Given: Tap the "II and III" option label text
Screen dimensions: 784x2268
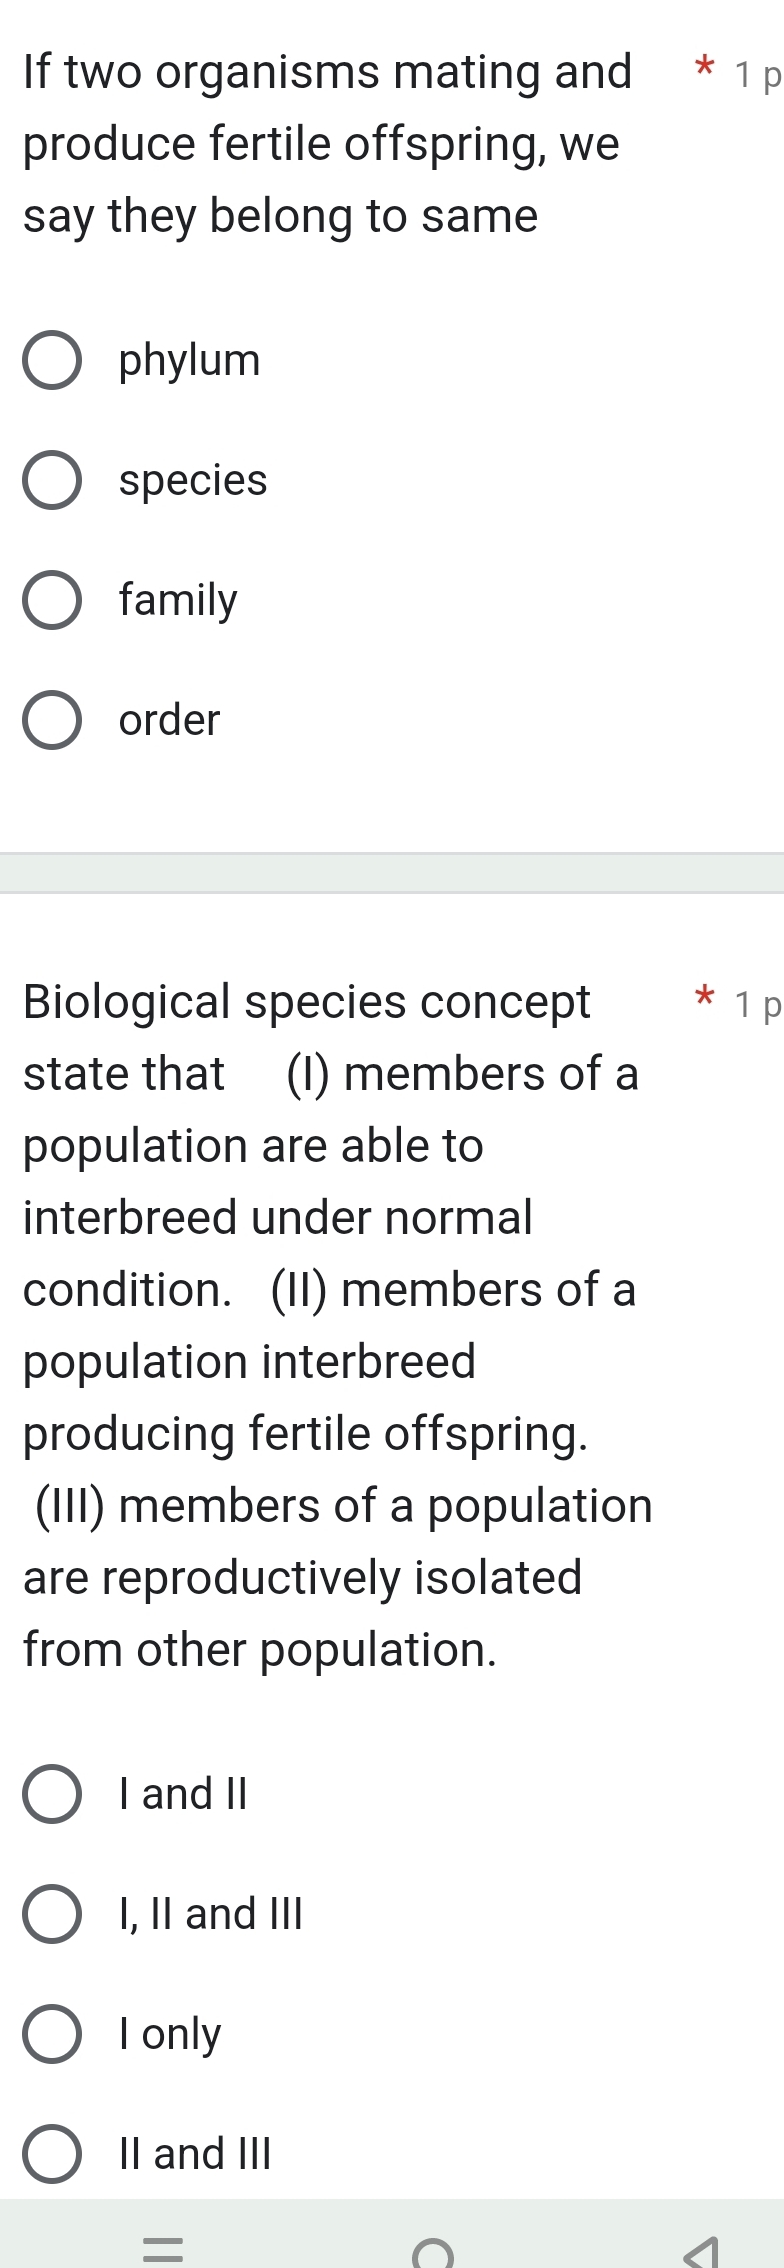Looking at the screenshot, I should (x=196, y=2154).
